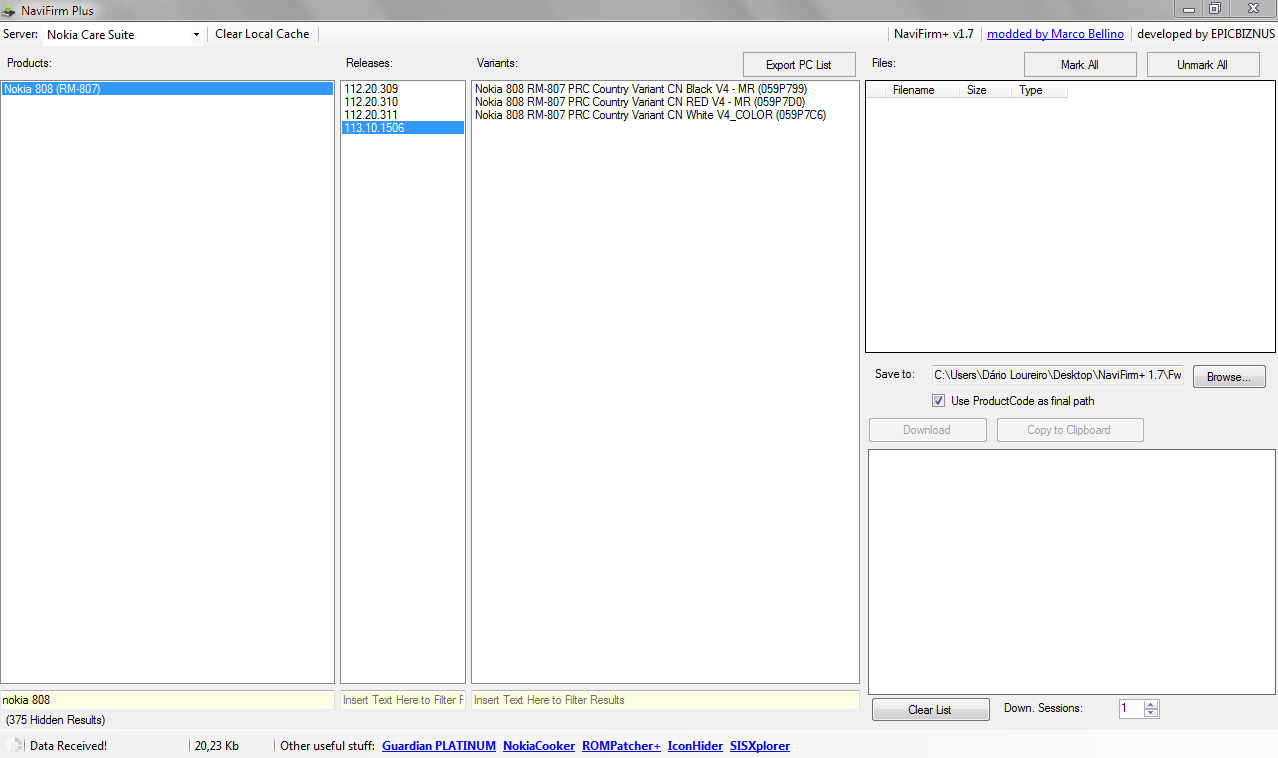
Task: Select variant CN White V4_COLOR (059P7C6)
Action: [665, 115]
